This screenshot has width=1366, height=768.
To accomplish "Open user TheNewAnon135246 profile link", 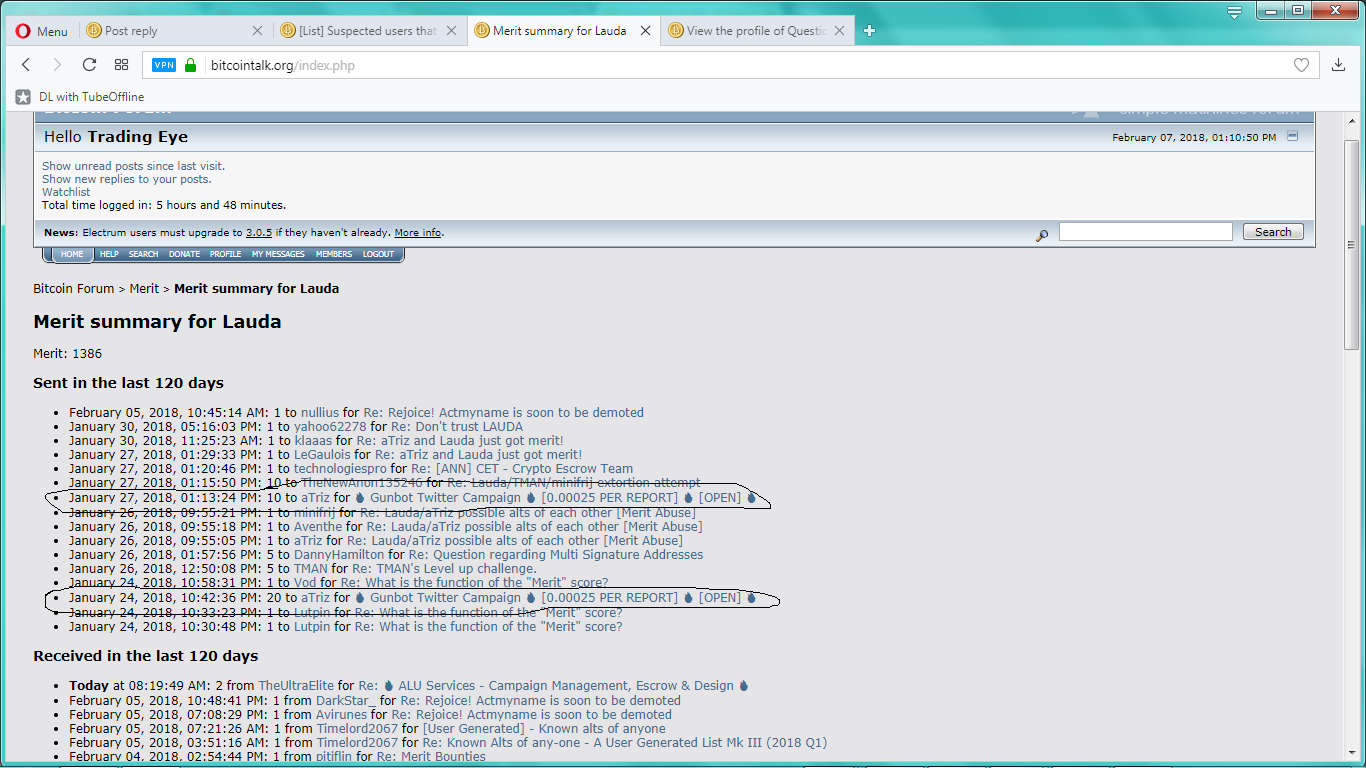I will [x=362, y=482].
